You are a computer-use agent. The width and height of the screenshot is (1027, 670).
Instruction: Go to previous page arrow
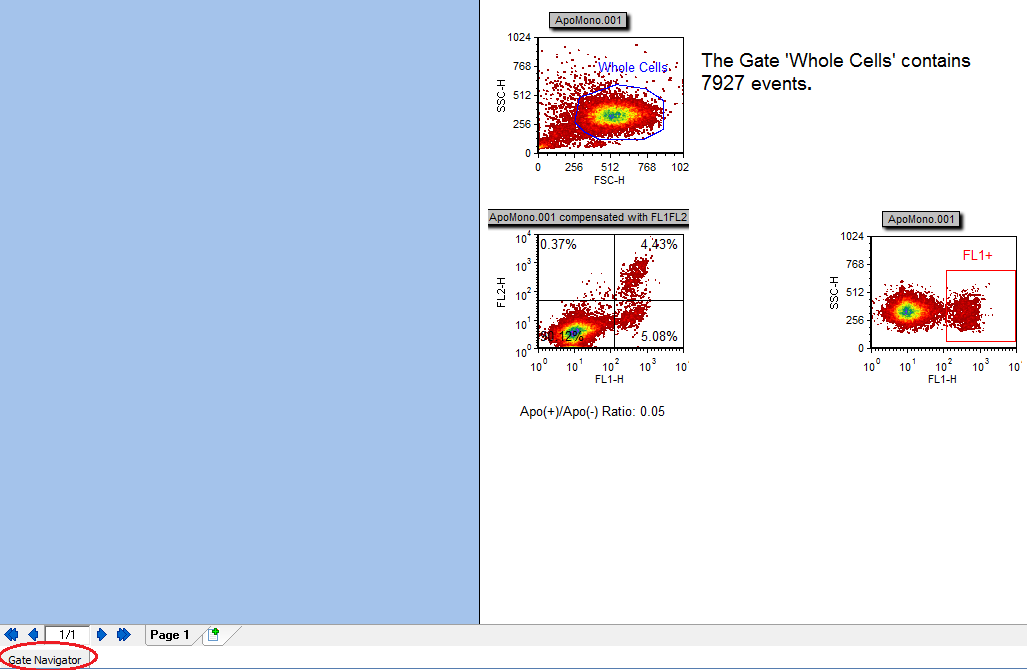pyautogui.click(x=33, y=635)
